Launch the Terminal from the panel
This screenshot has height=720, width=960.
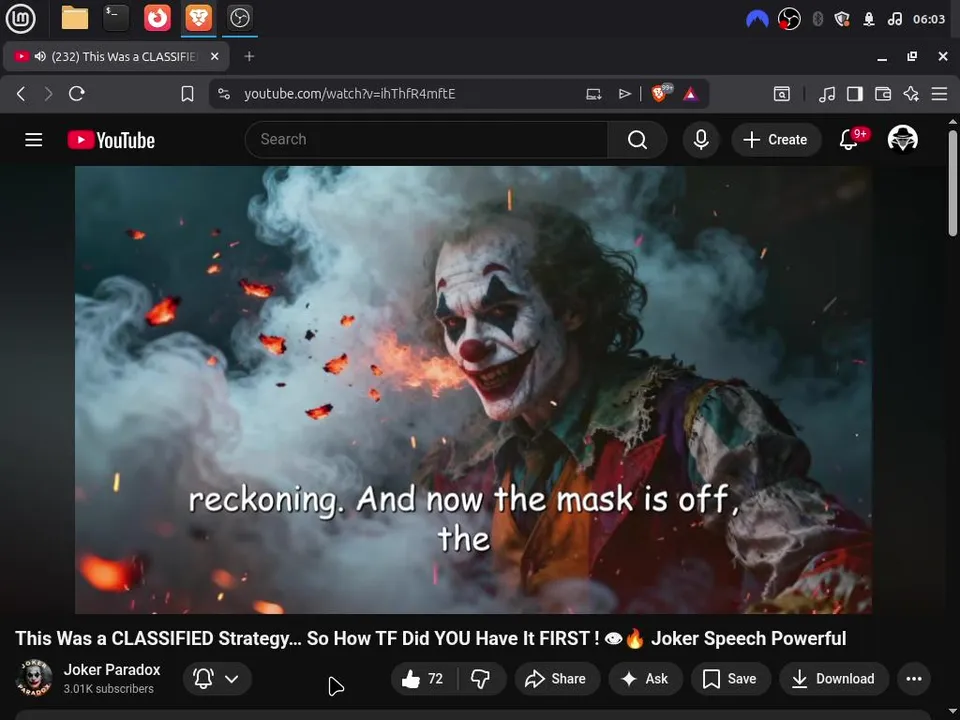coord(116,18)
